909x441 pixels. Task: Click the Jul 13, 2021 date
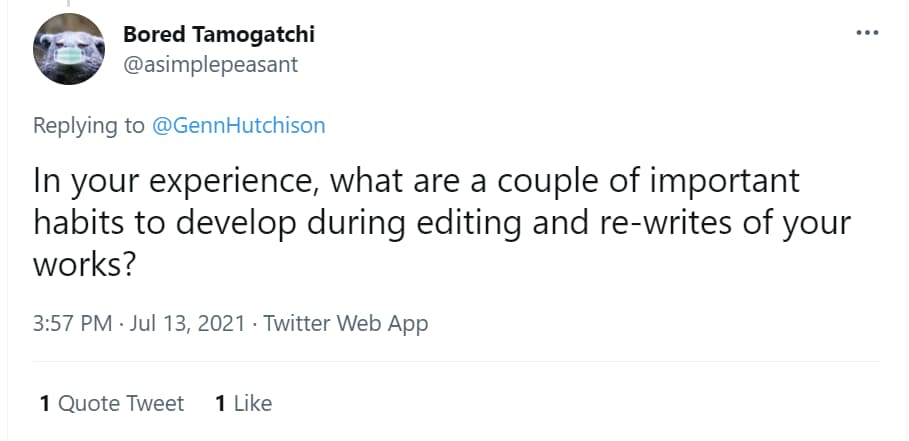(x=187, y=323)
